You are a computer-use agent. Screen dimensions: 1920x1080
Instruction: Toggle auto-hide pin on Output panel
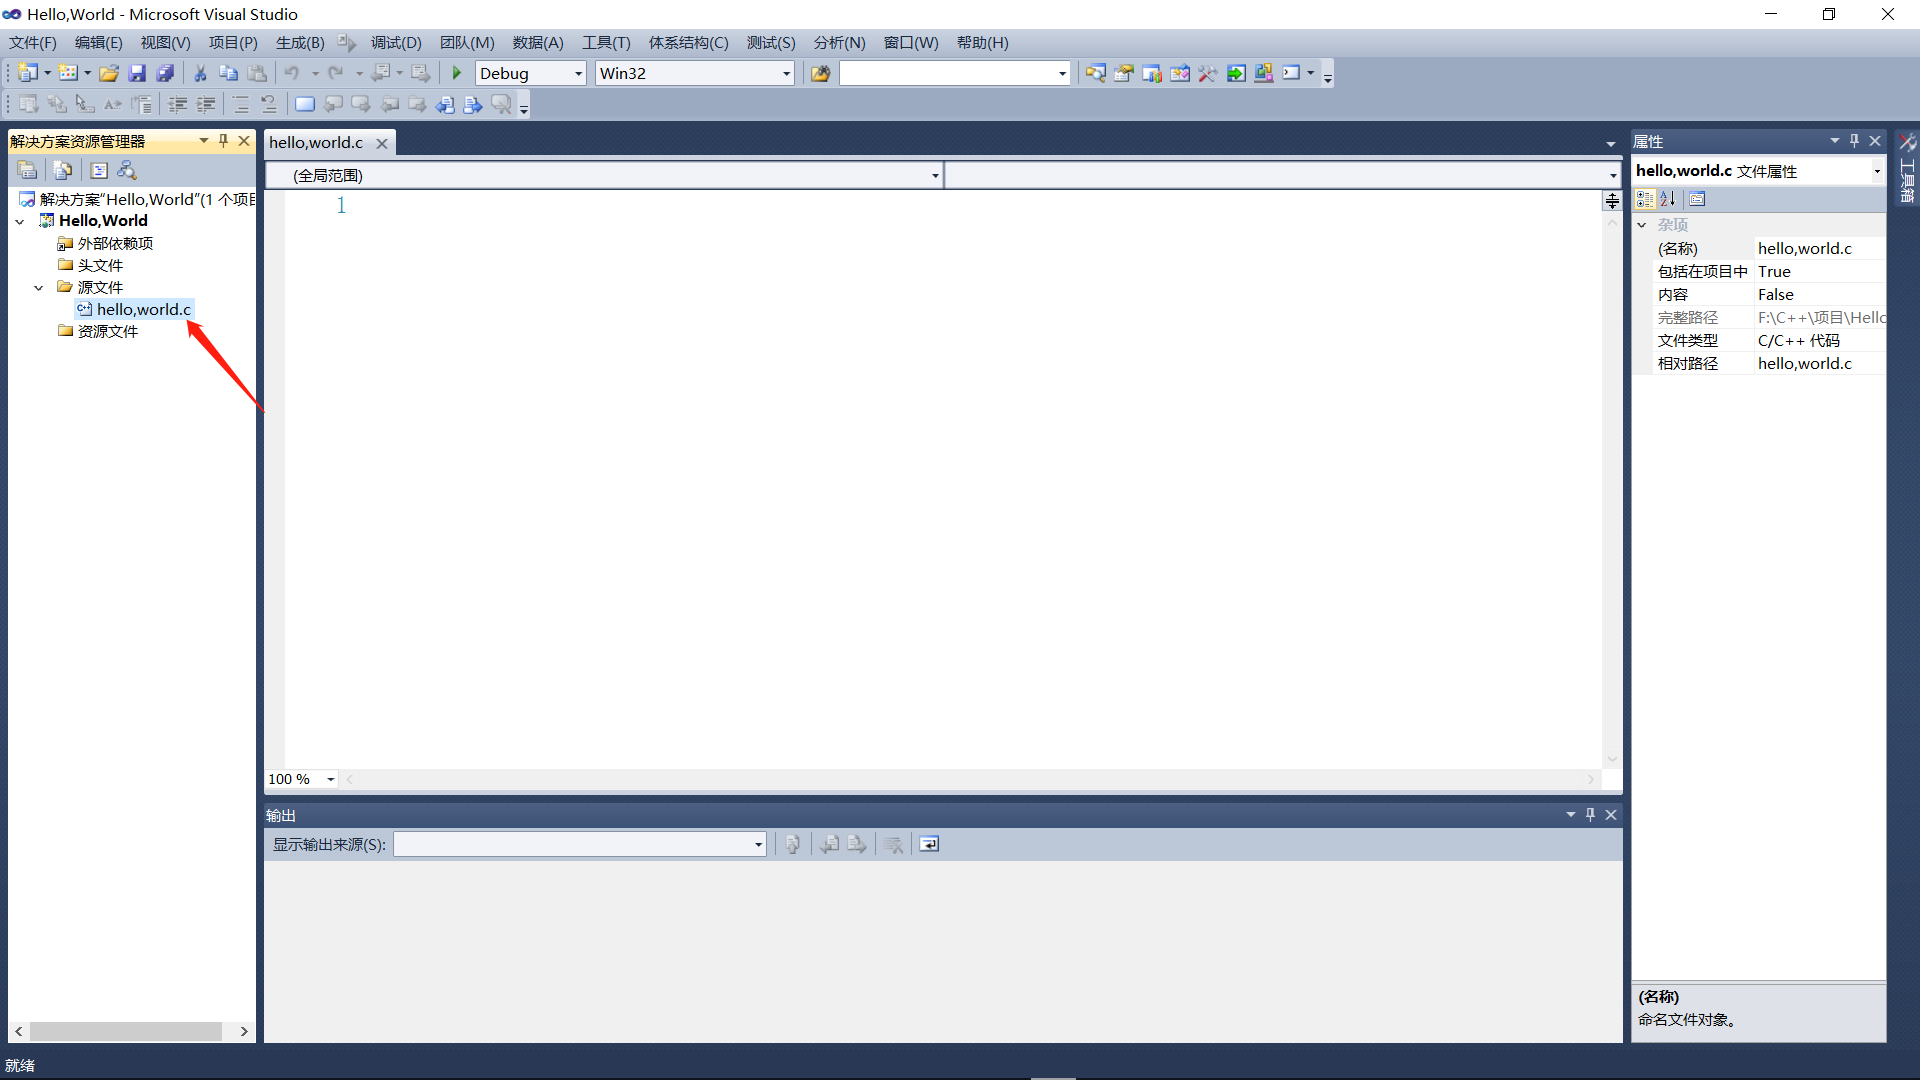1590,815
